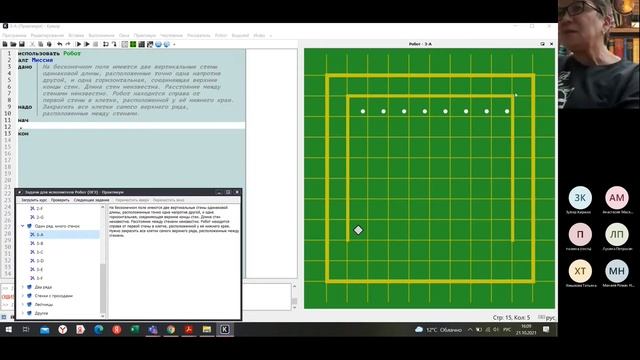Open the Выполнение menu
The height and width of the screenshot is (360, 640).
pos(102,36)
